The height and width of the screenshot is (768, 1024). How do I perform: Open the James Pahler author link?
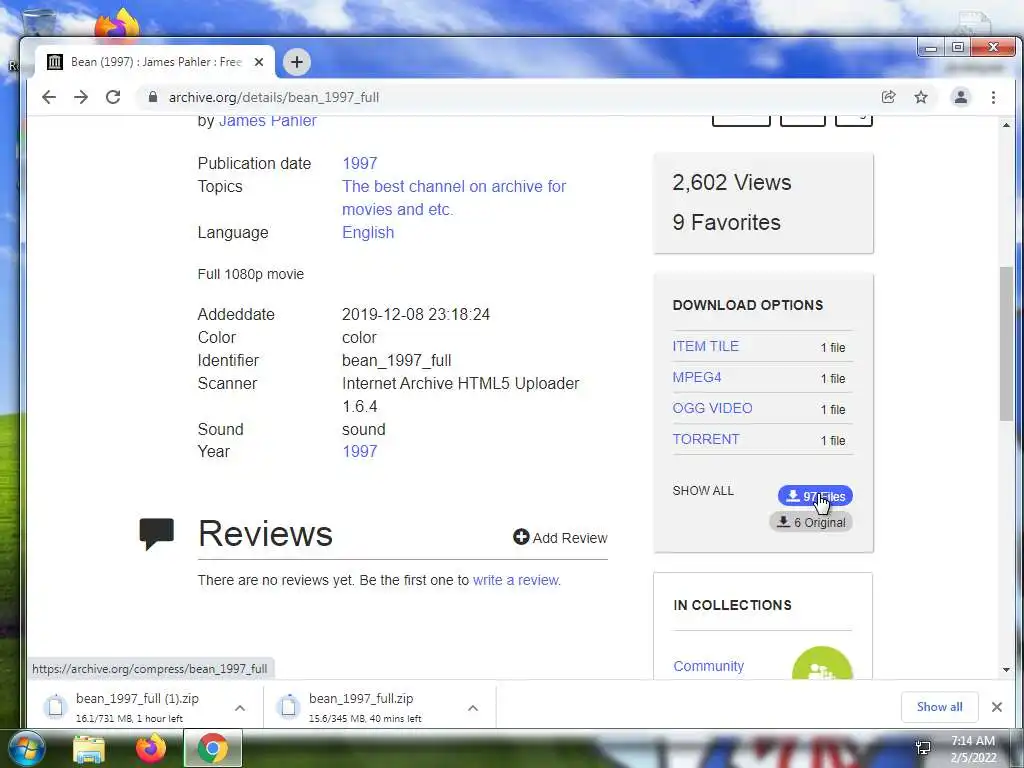click(x=268, y=121)
